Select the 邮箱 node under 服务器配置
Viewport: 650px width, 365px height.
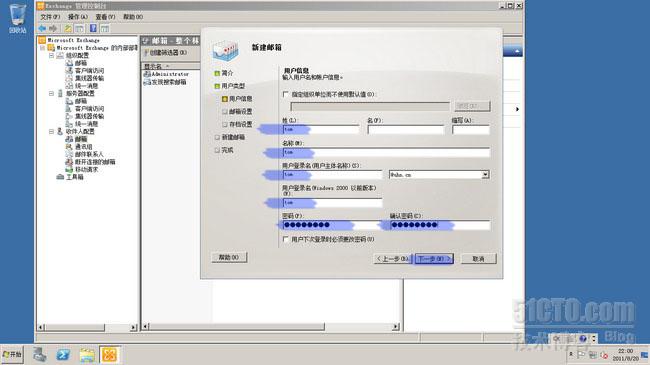pyautogui.click(x=81, y=101)
